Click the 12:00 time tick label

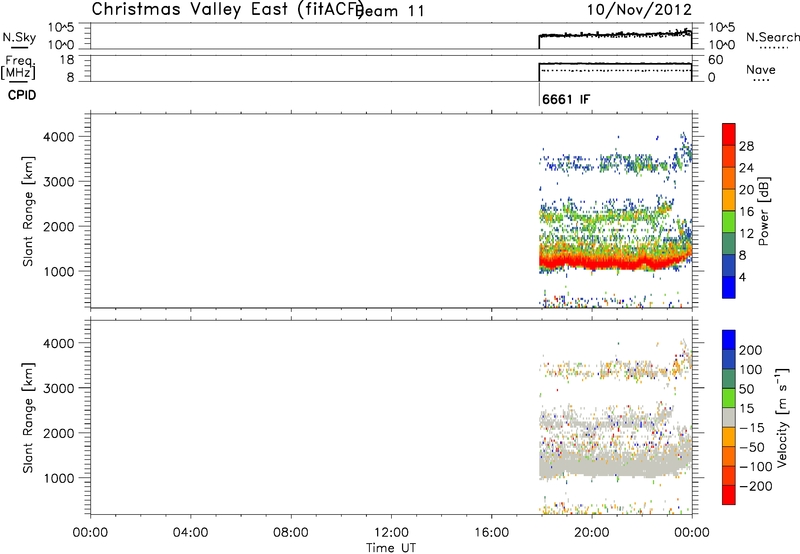391,533
